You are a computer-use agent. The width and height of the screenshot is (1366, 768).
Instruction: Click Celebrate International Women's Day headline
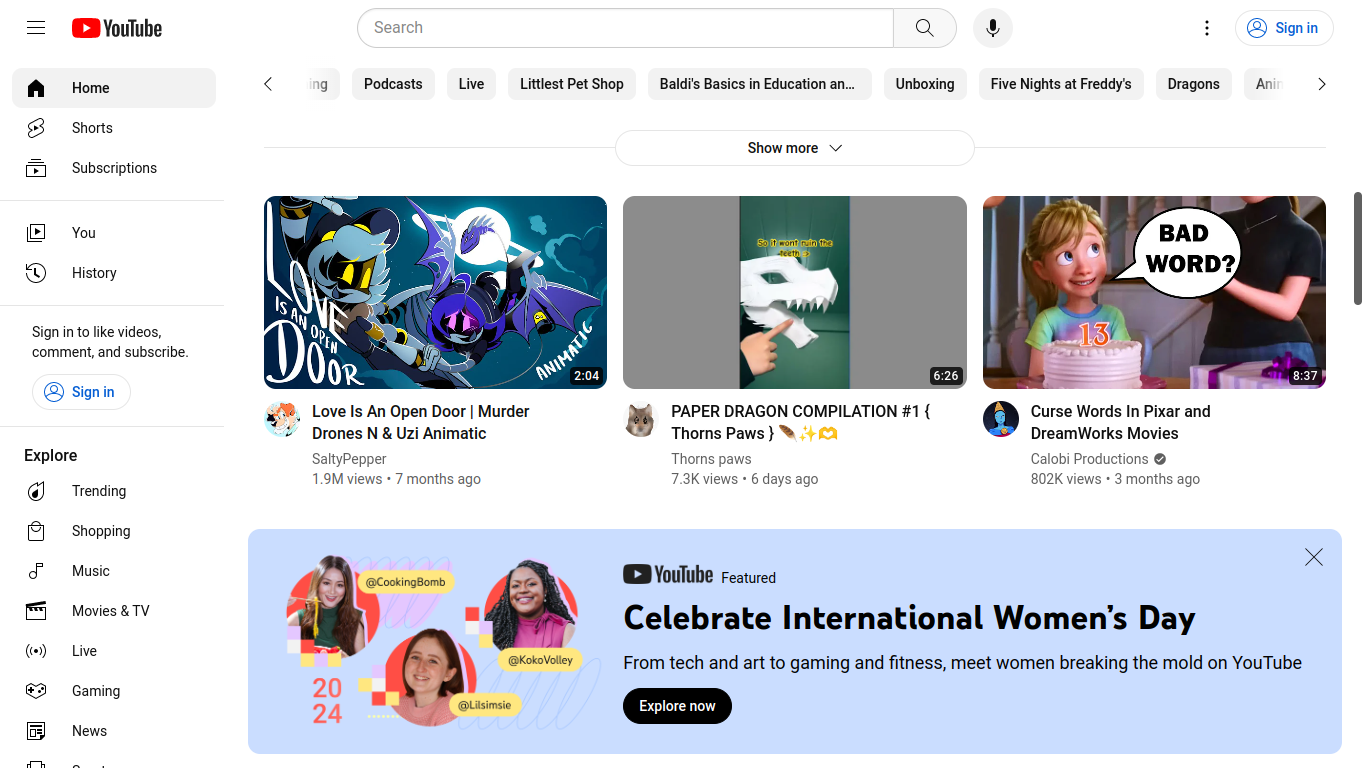click(x=909, y=618)
